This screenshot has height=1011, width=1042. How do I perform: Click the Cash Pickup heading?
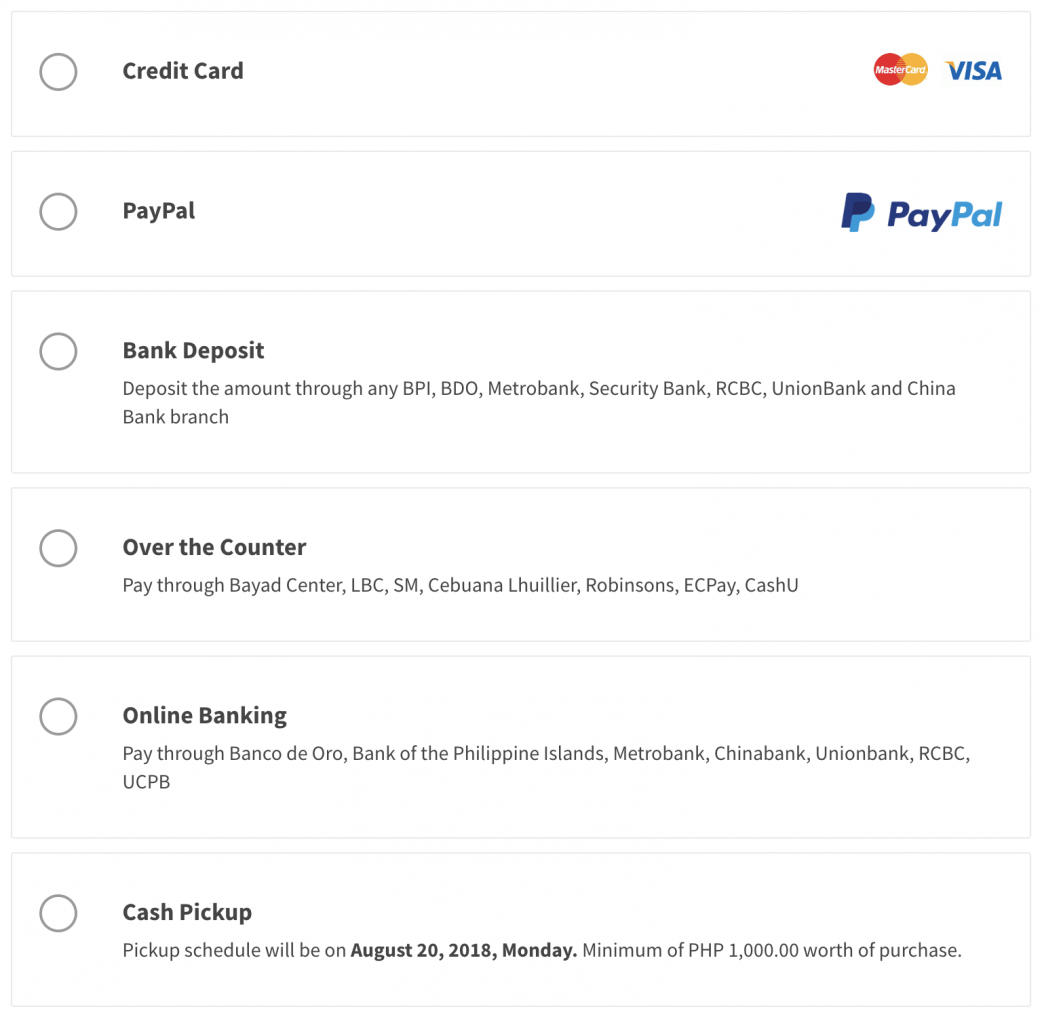(x=187, y=913)
